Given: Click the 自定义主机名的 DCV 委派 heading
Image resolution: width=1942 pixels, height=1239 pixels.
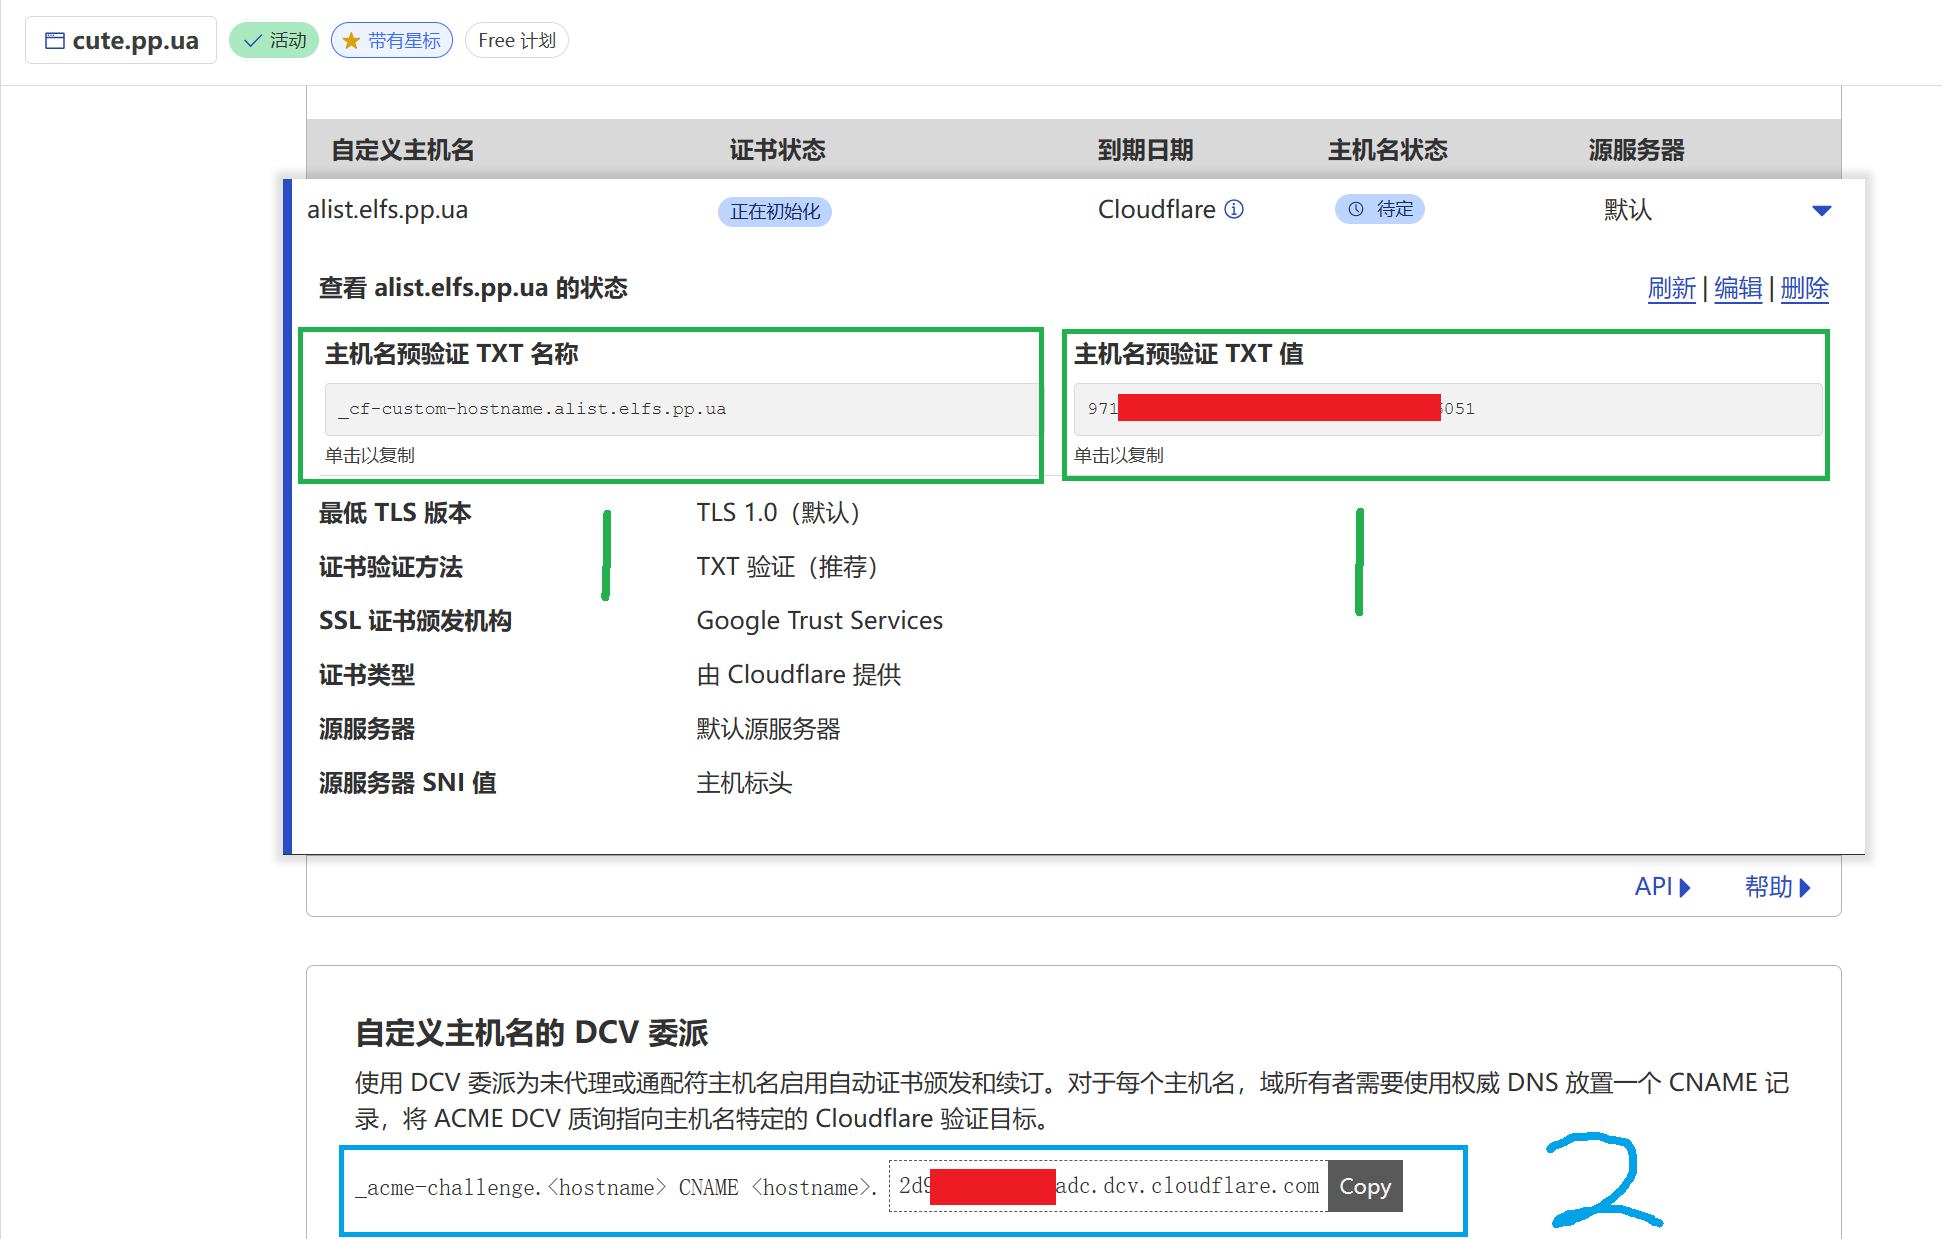Looking at the screenshot, I should 532,1033.
